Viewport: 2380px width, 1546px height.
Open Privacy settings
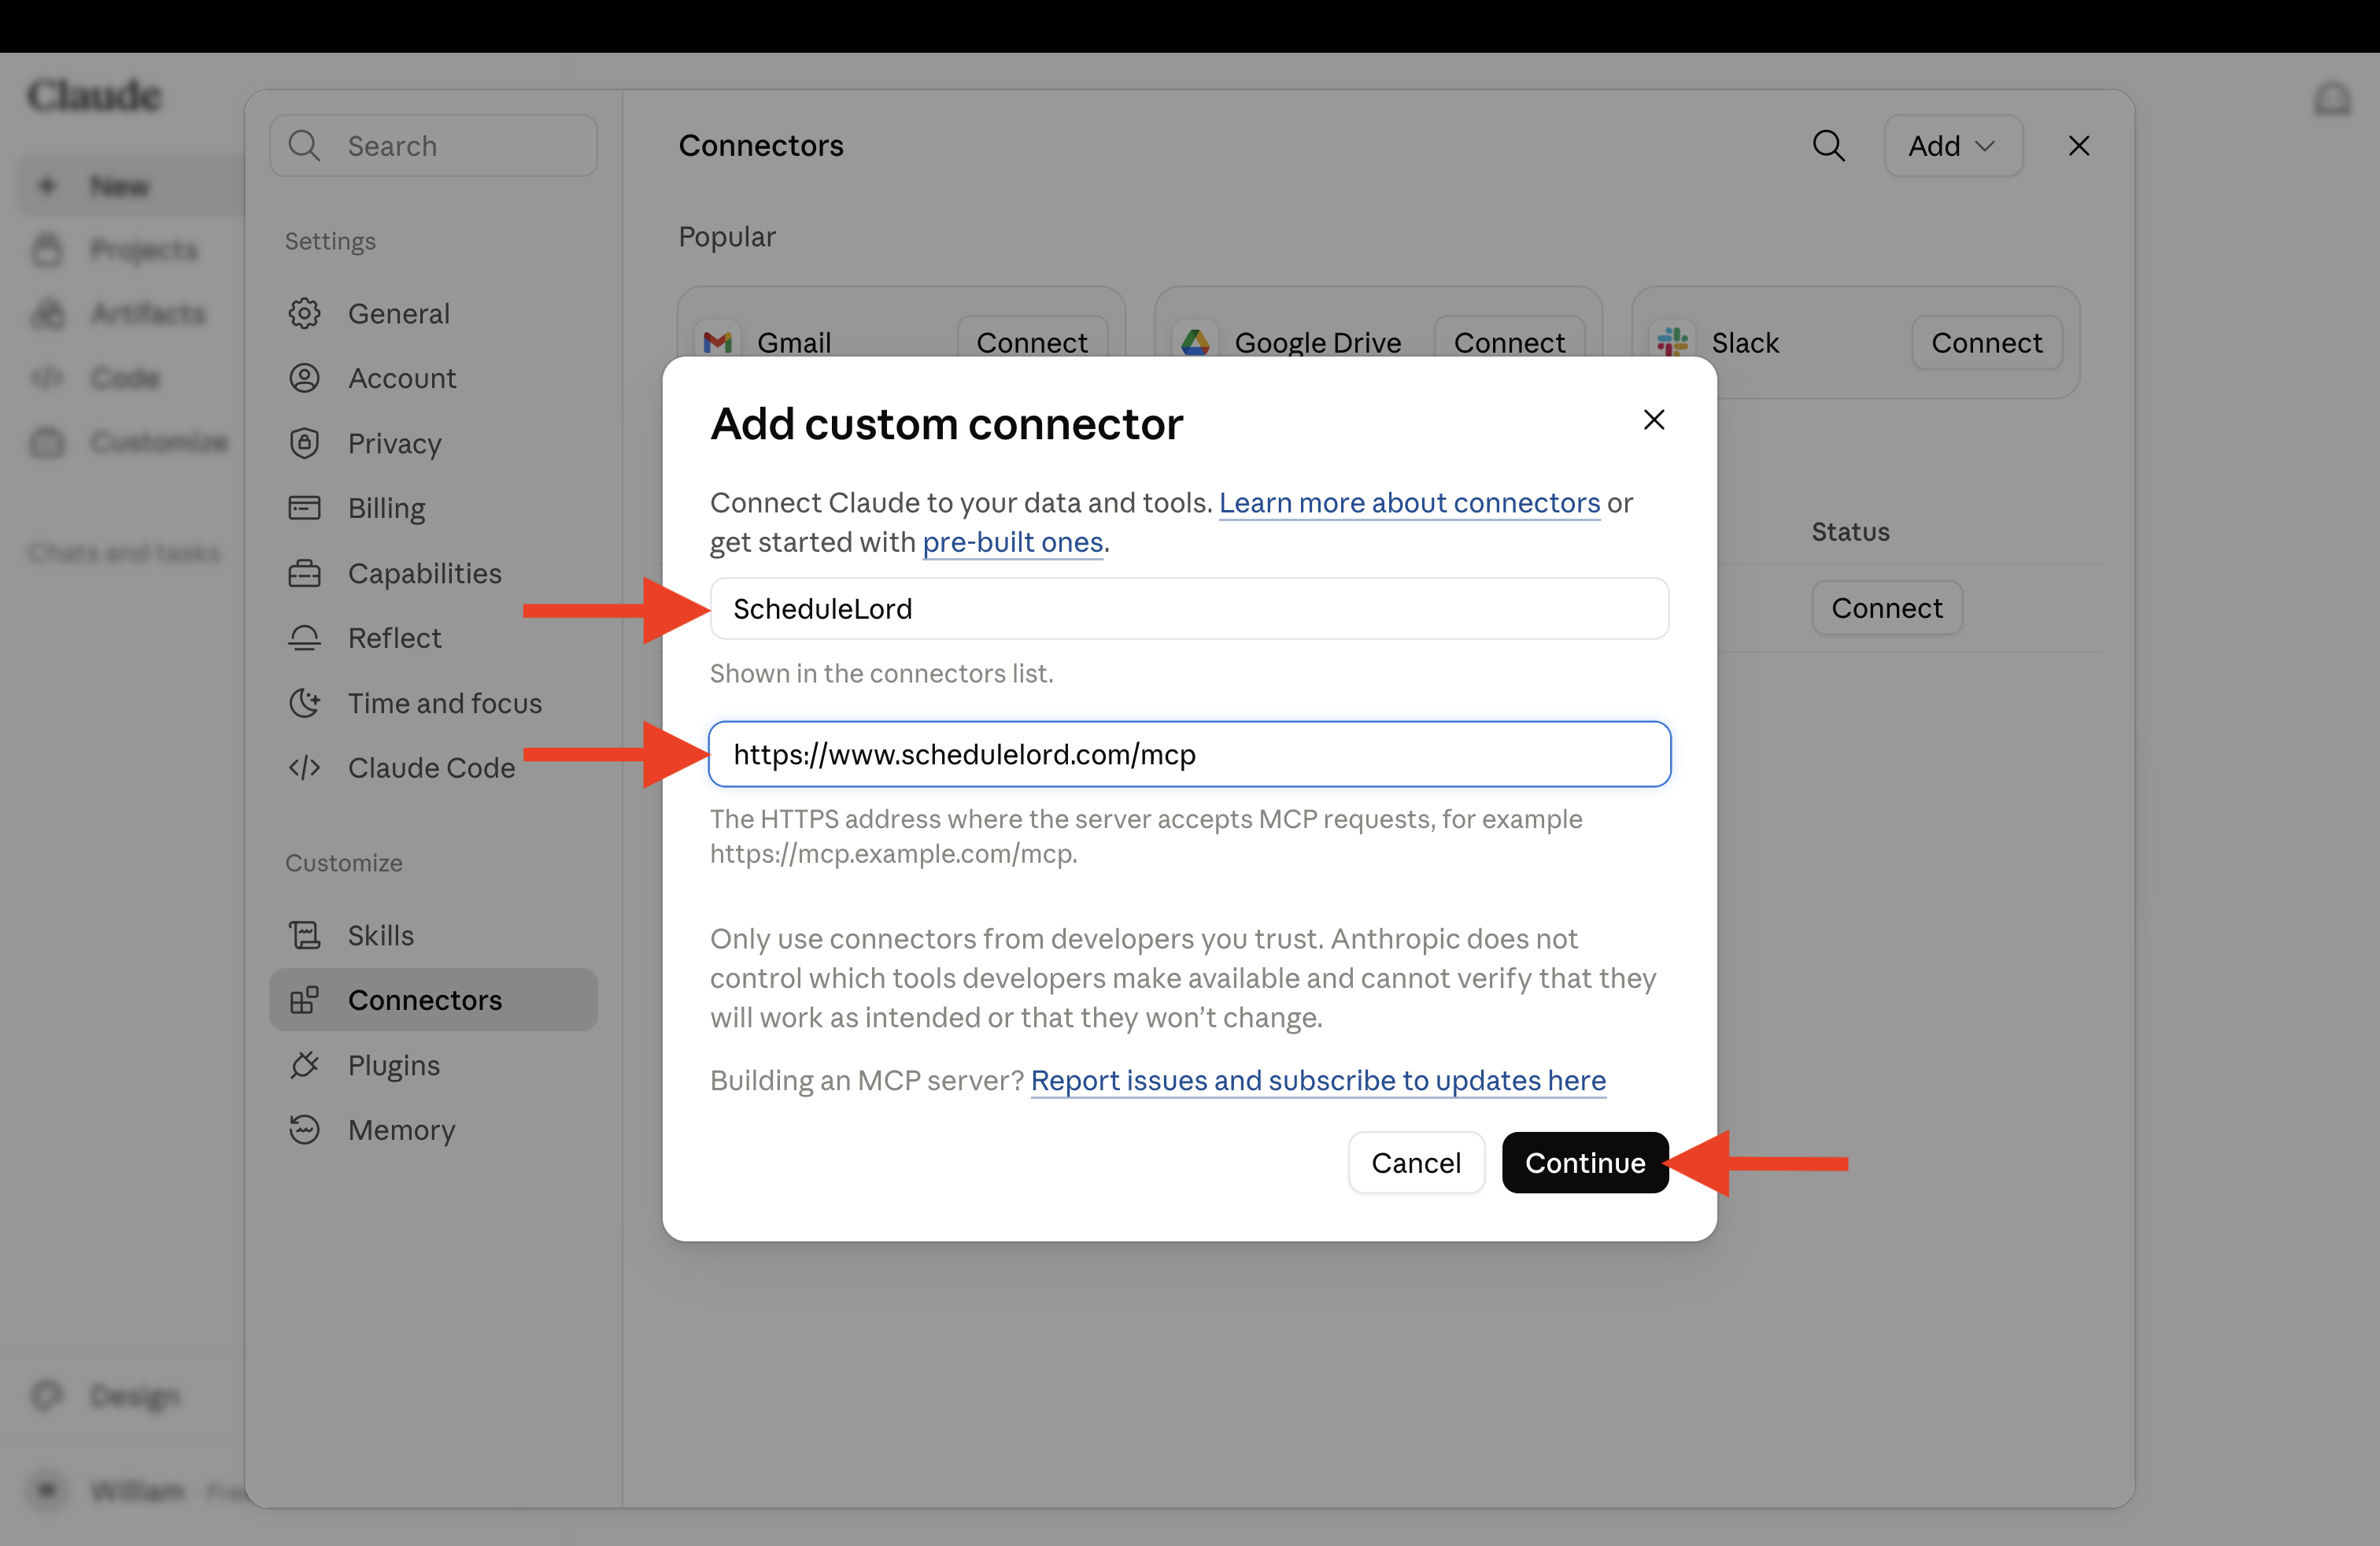coord(433,443)
